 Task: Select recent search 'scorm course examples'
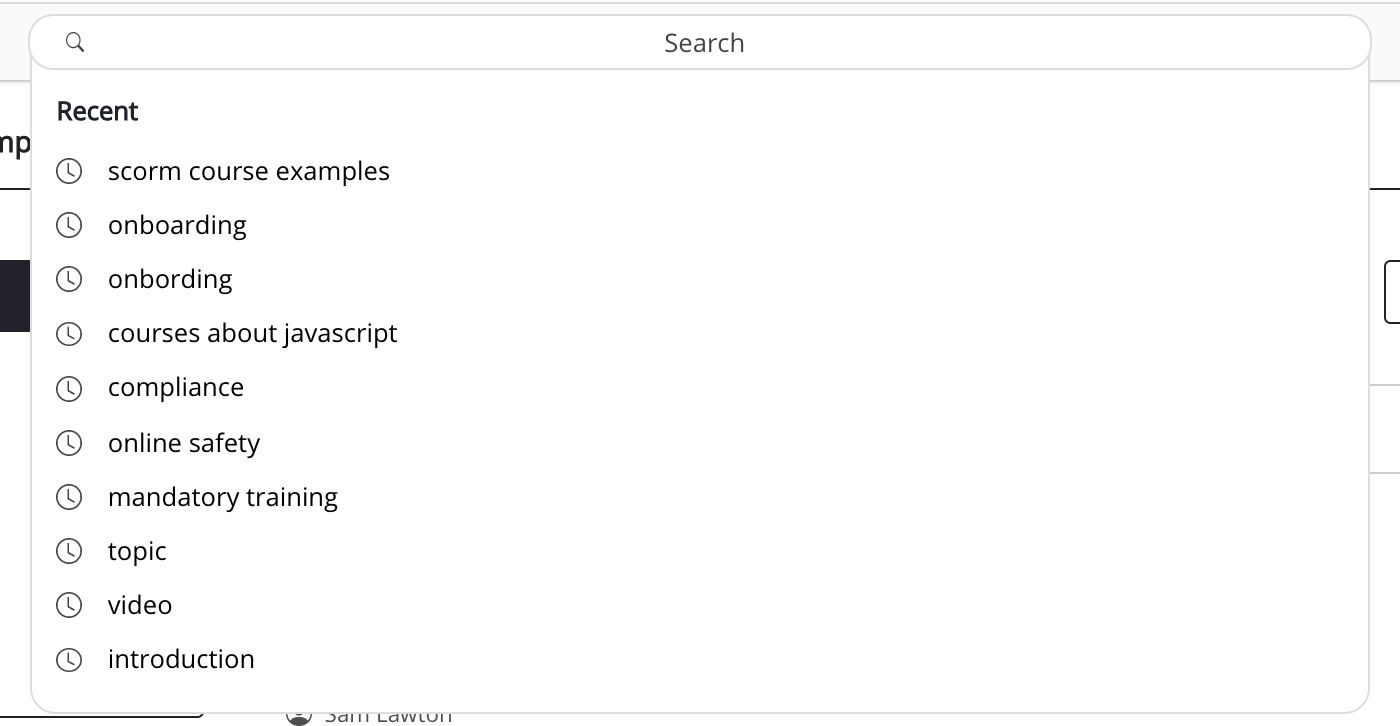pos(249,171)
